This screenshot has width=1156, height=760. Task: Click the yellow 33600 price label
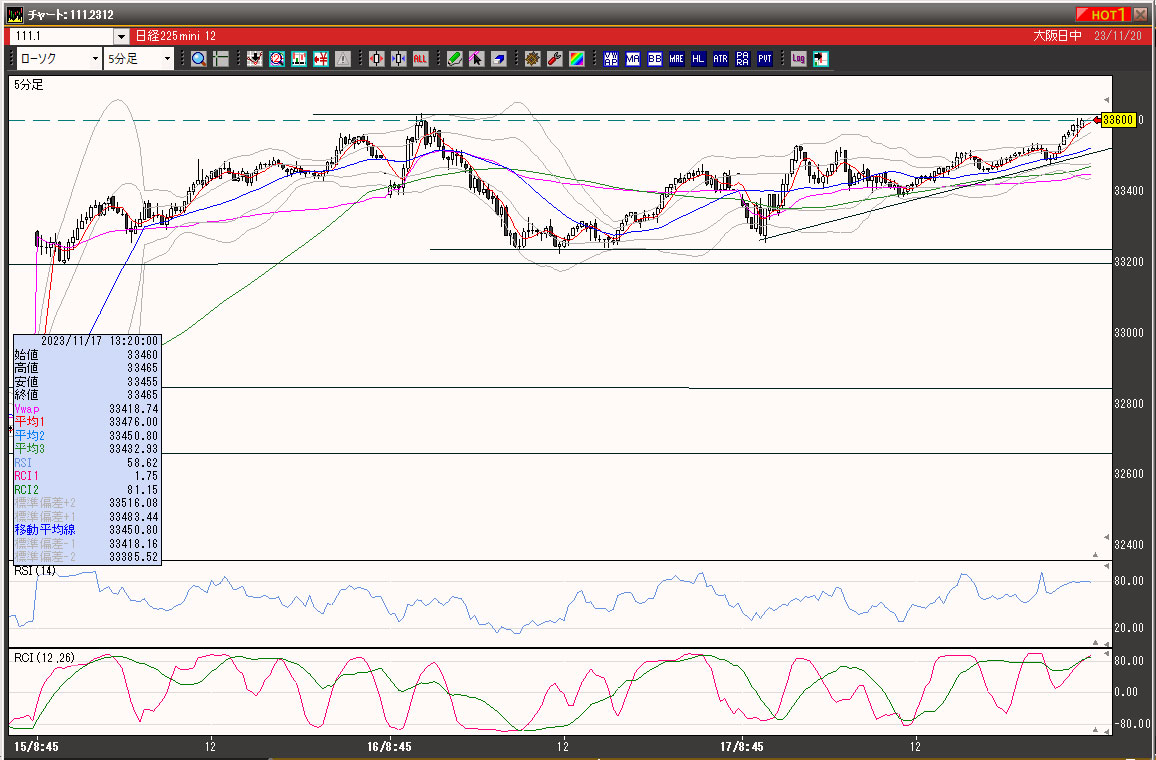point(1118,120)
